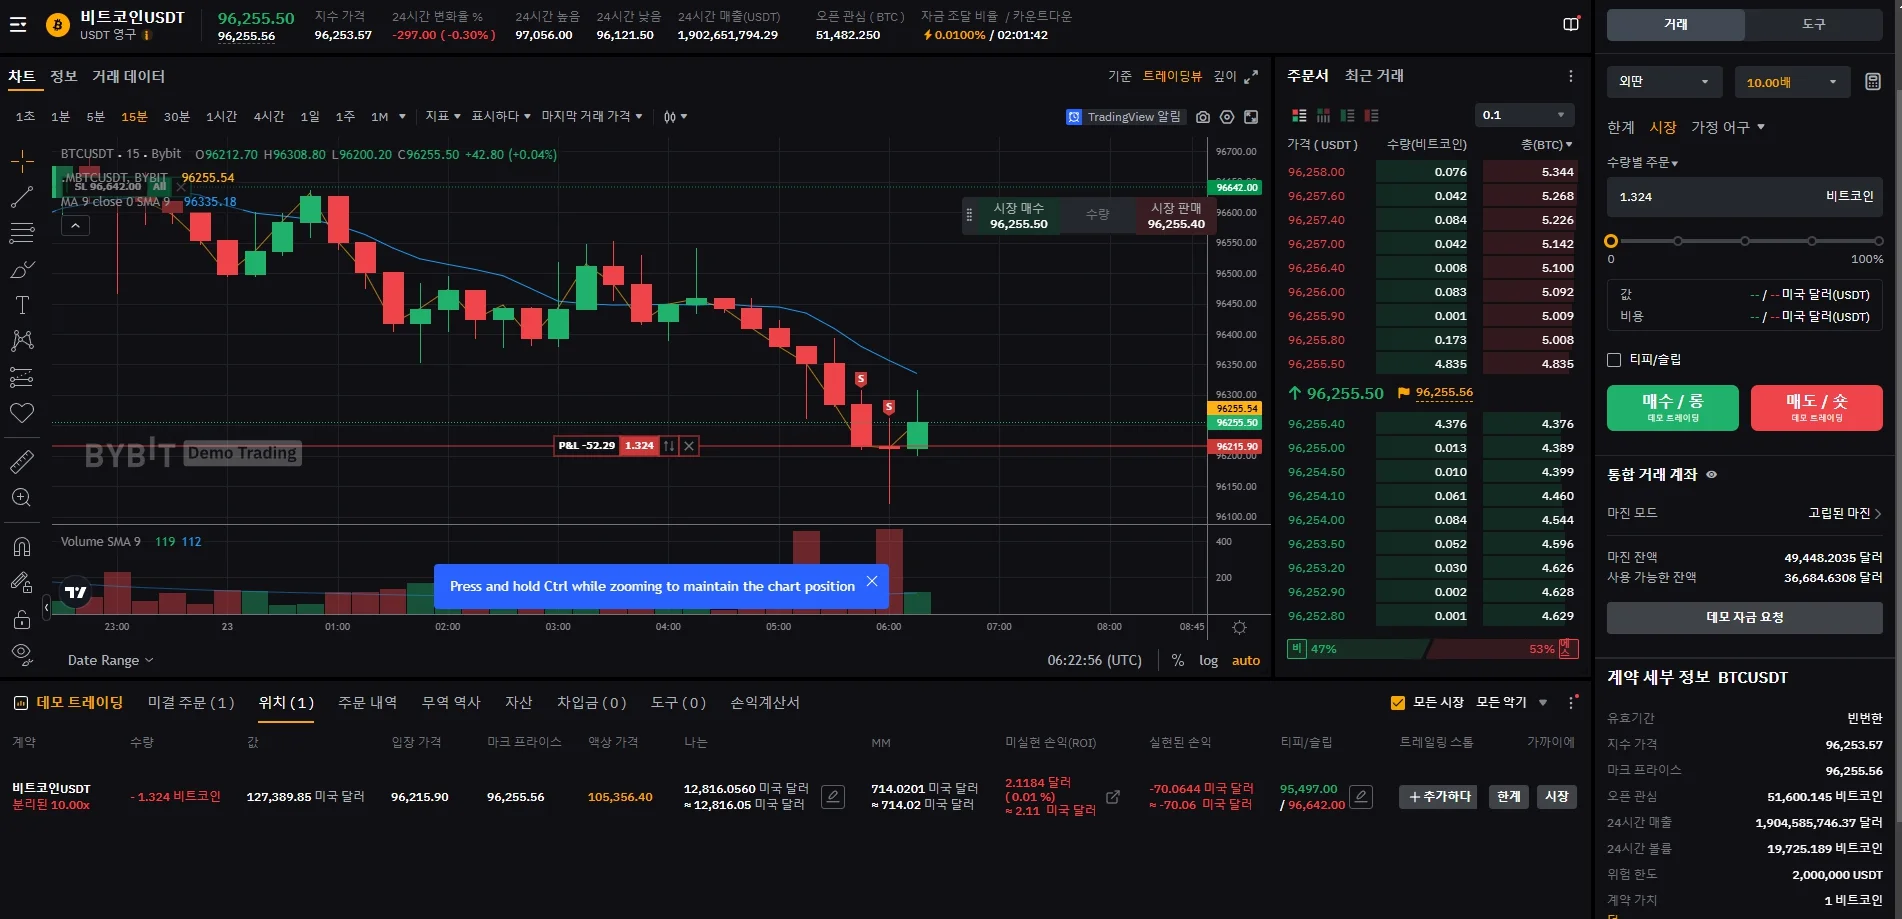Open the 마지막 거래 가격 dropdown
1902x919 pixels.
(x=592, y=117)
